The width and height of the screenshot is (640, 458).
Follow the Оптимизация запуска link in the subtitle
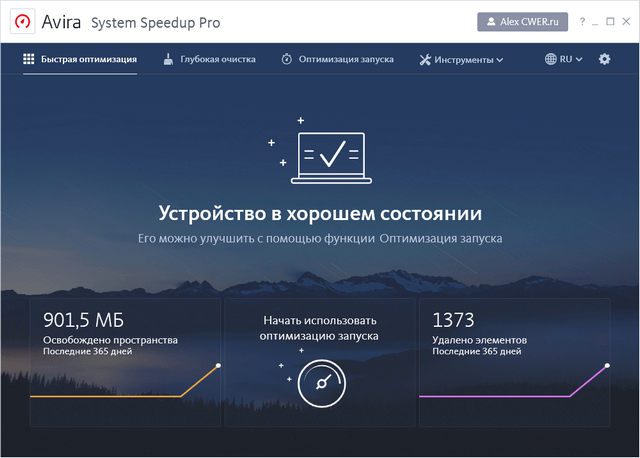pyautogui.click(x=441, y=239)
